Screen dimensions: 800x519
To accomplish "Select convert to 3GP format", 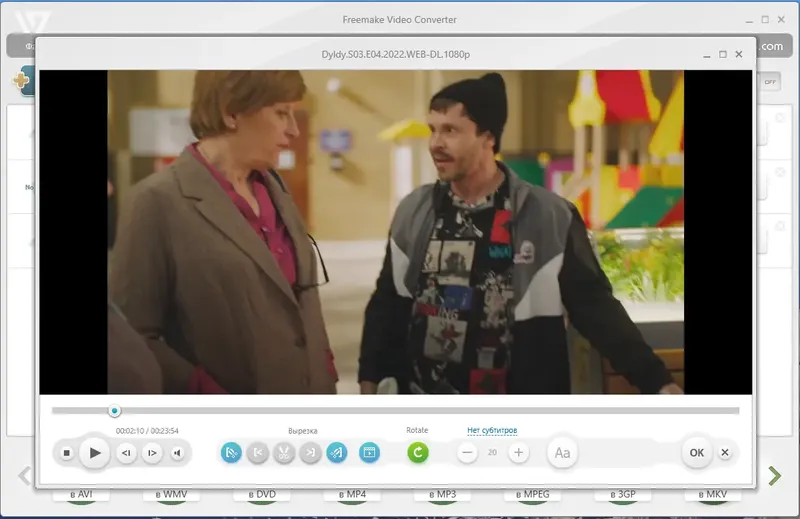I will [x=623, y=496].
